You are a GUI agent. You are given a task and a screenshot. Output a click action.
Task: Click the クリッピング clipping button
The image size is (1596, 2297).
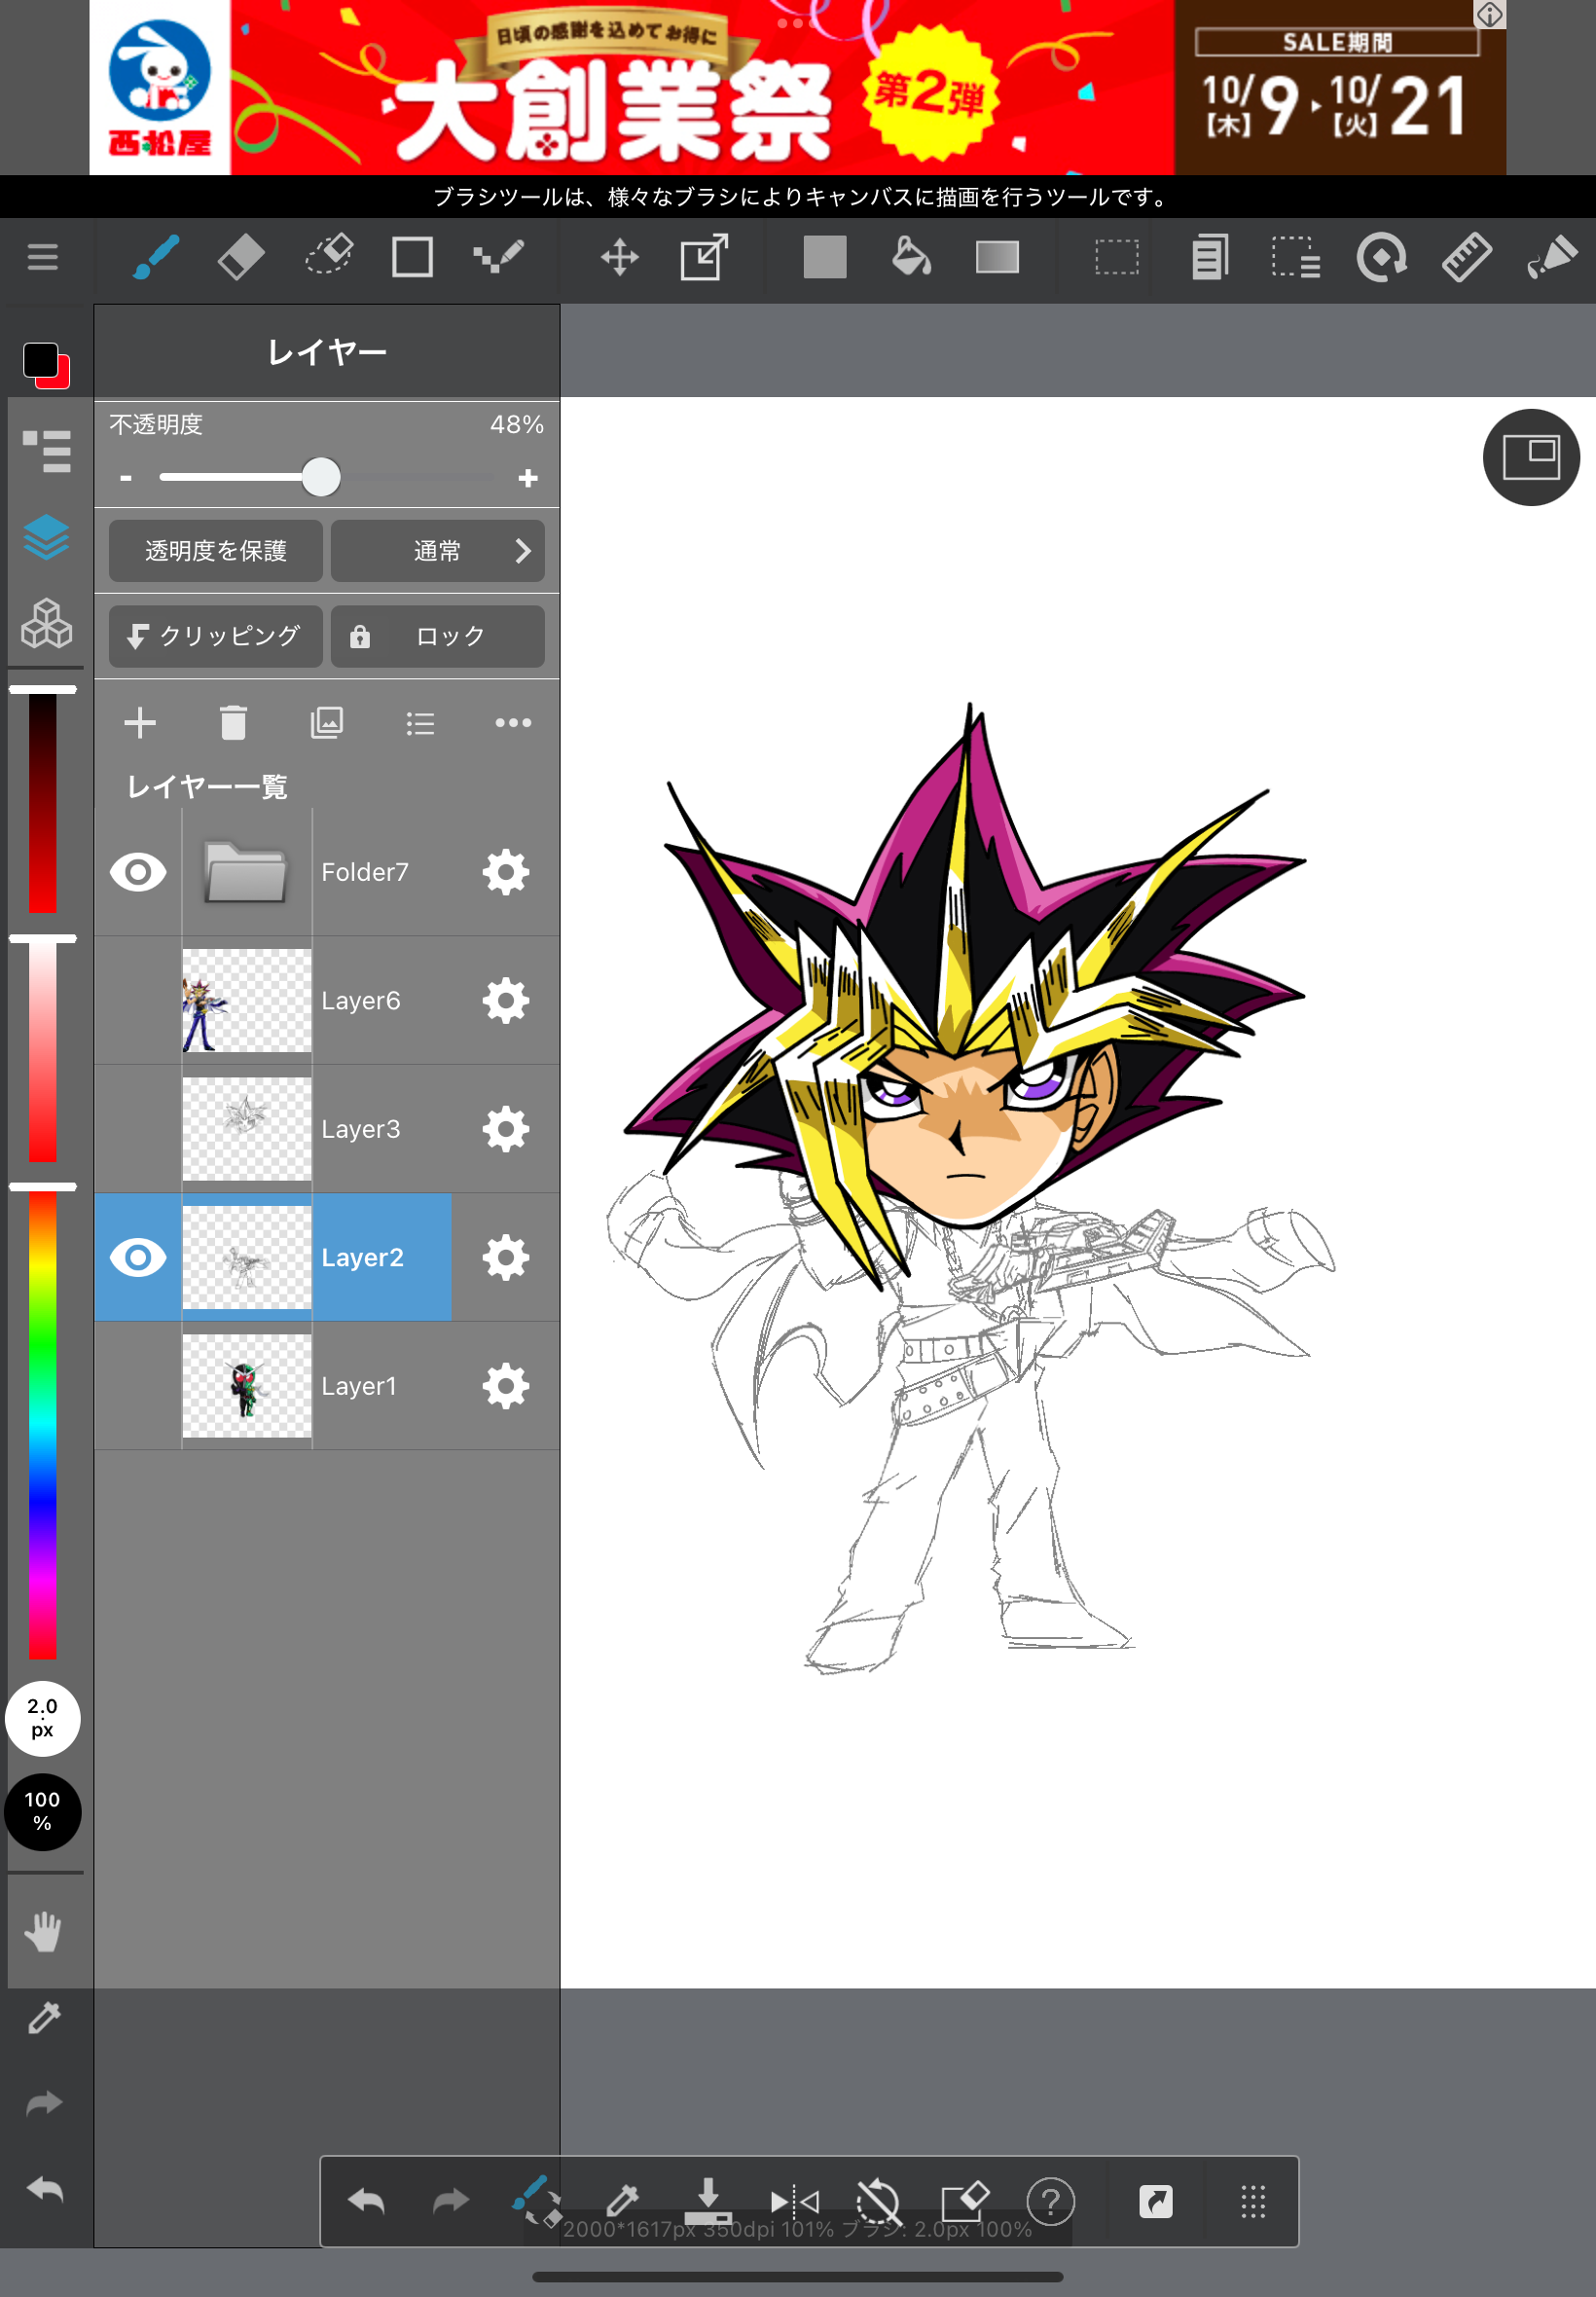(215, 636)
